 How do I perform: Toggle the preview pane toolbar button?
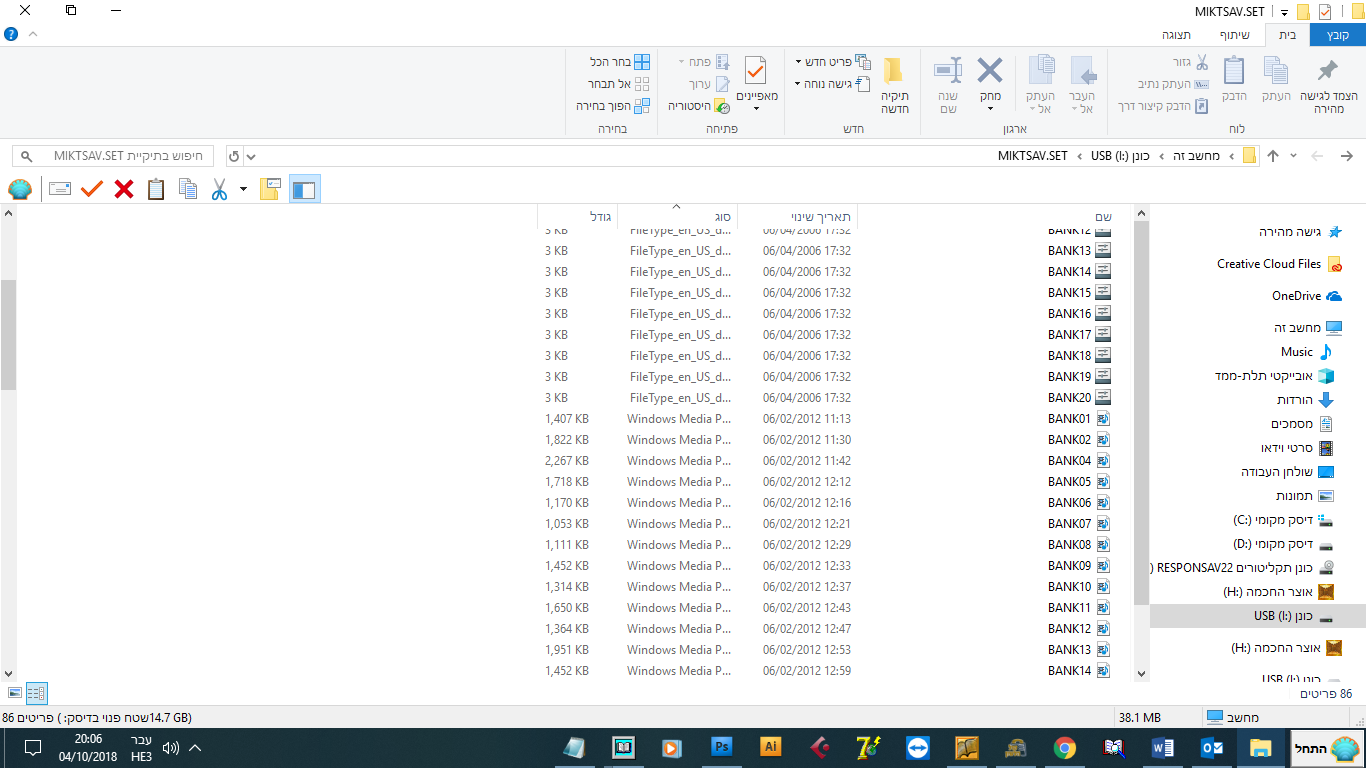point(304,189)
